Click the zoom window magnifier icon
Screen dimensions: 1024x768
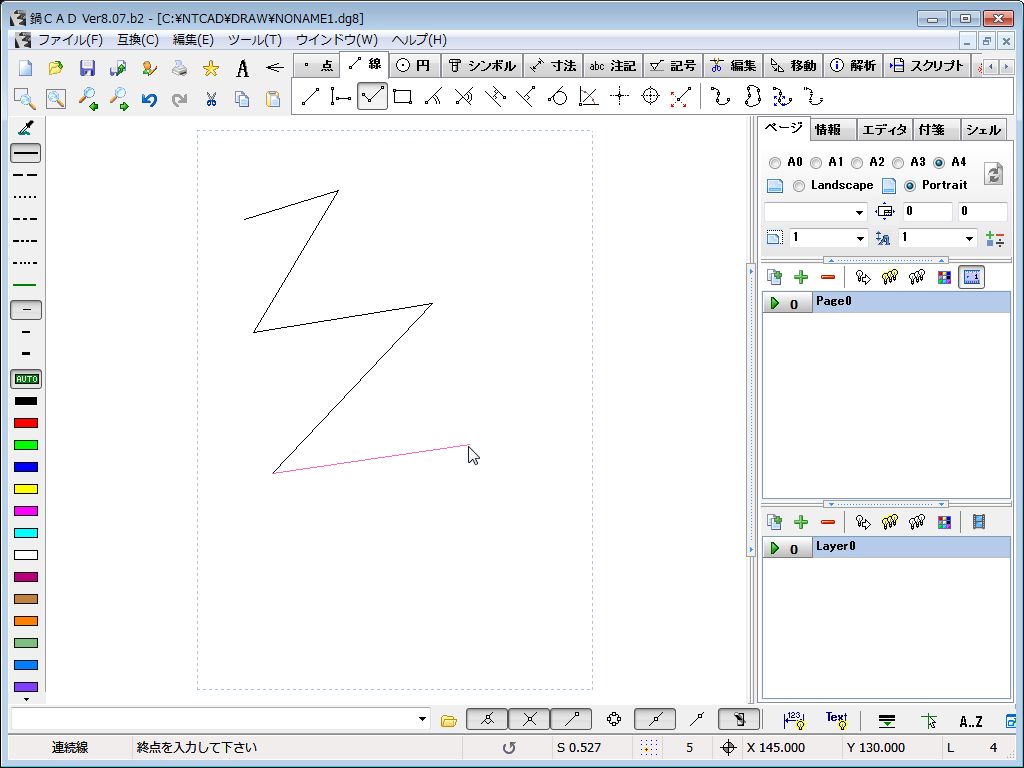[25, 99]
